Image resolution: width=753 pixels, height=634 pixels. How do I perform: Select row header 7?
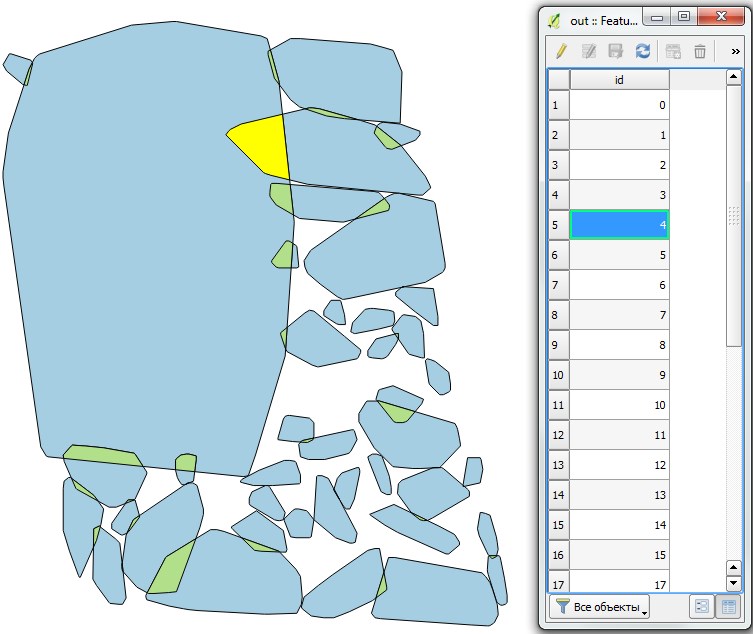559,285
